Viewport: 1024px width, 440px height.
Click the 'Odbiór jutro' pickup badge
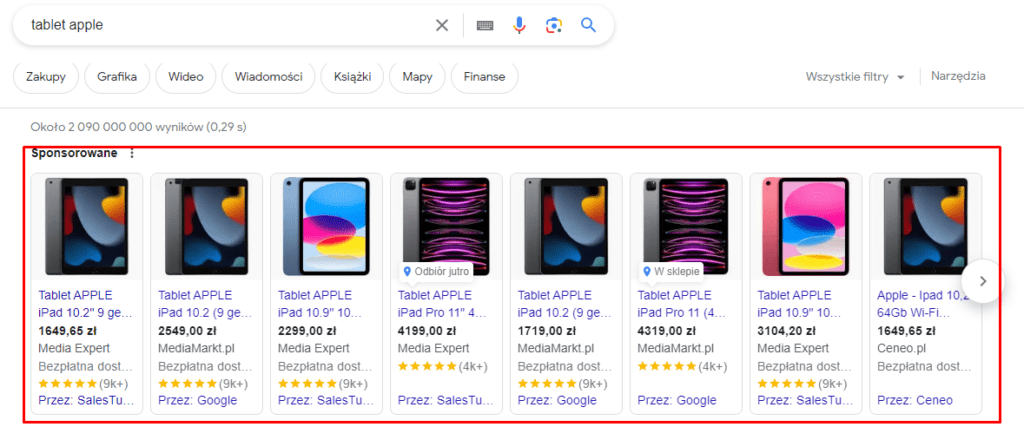436,272
